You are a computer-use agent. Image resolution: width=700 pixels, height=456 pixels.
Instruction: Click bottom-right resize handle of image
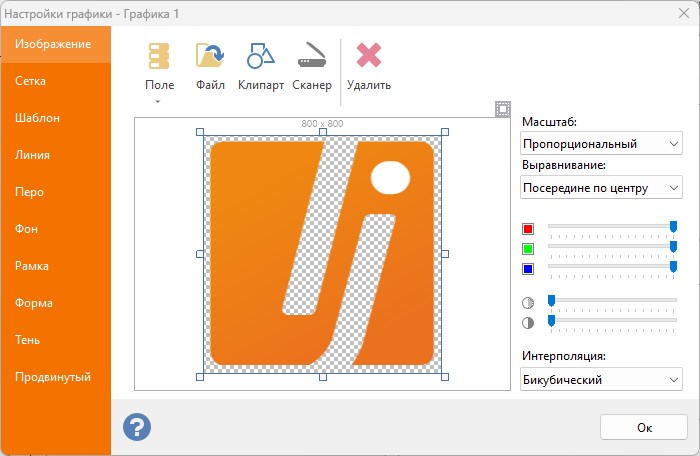(445, 377)
